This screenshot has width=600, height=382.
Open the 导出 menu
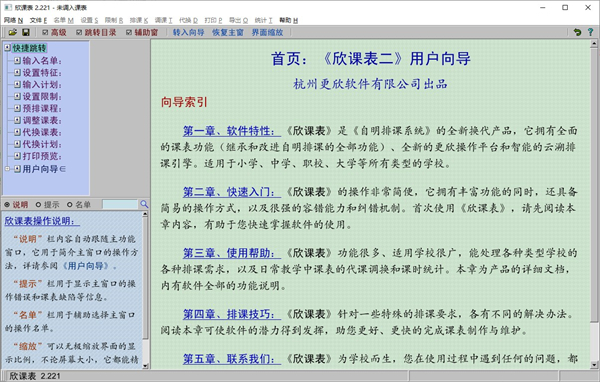(x=238, y=20)
